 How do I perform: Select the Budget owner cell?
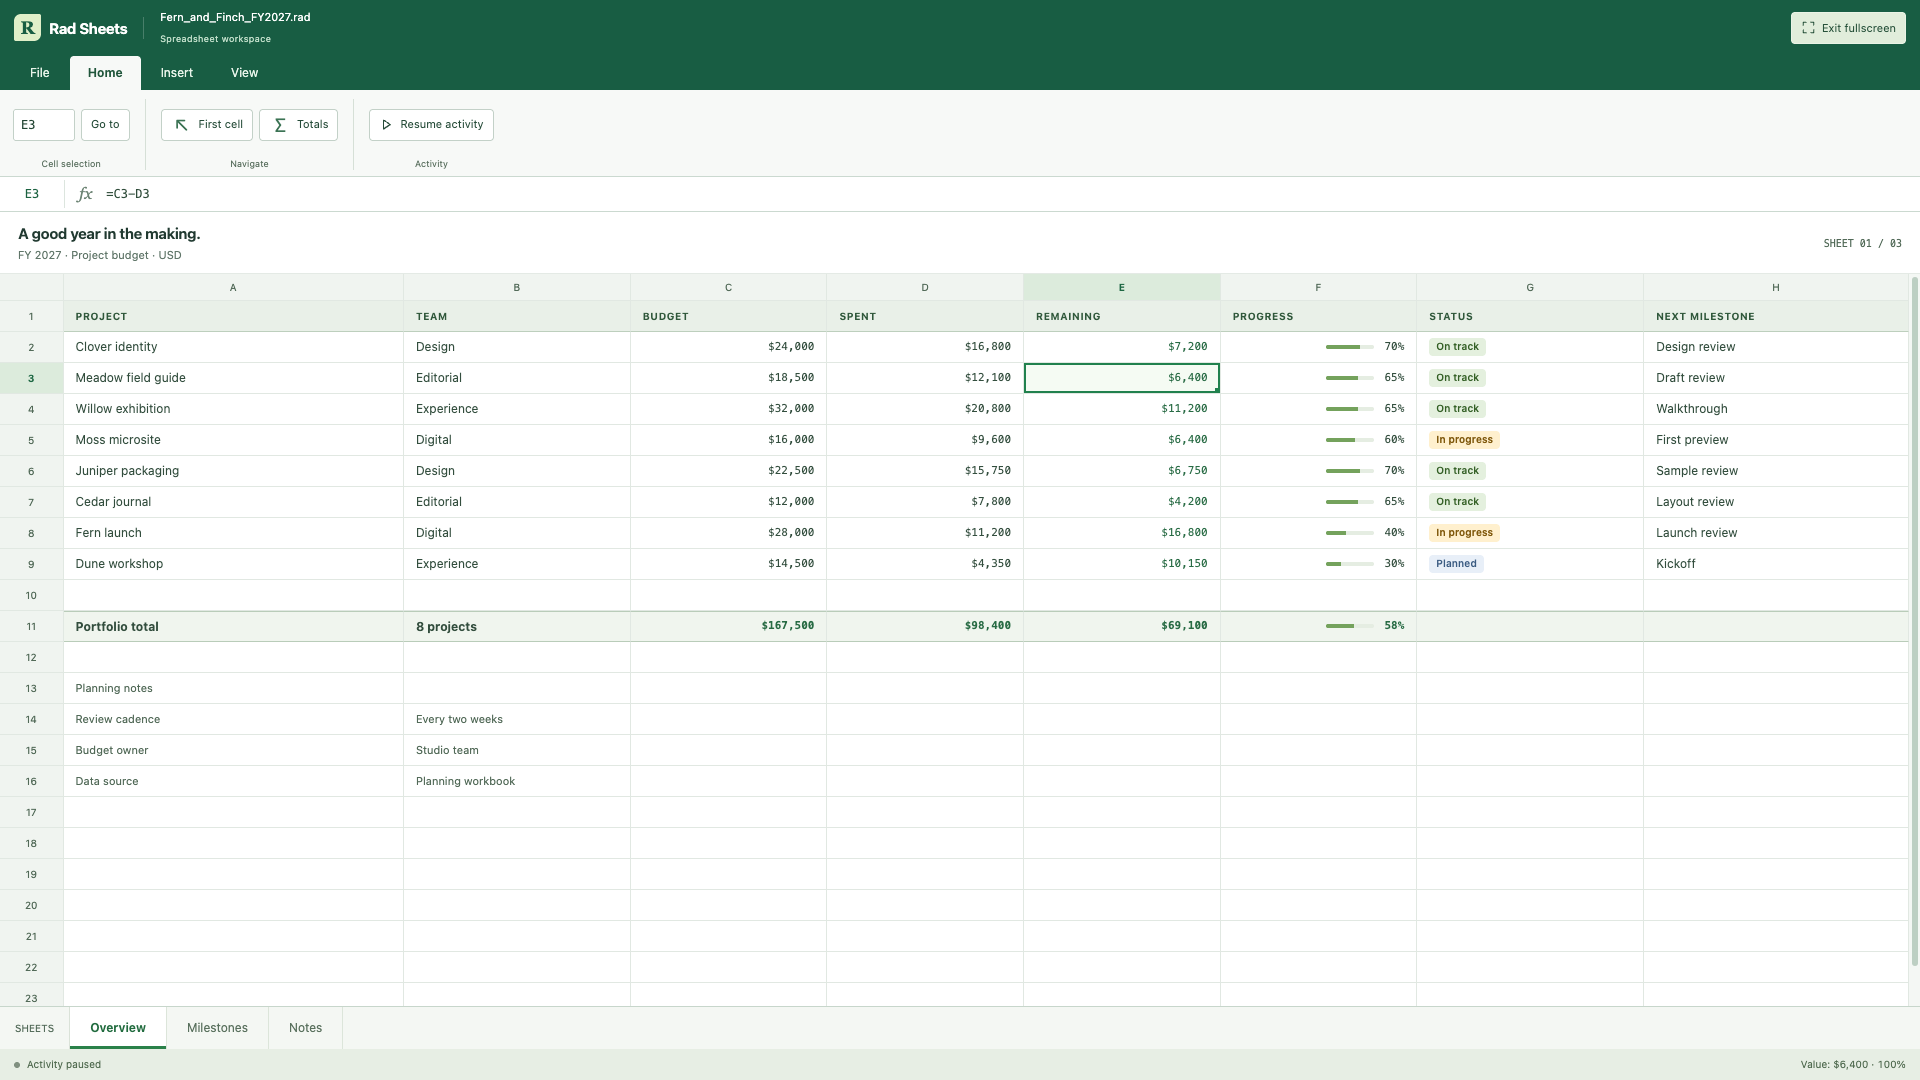pos(233,750)
